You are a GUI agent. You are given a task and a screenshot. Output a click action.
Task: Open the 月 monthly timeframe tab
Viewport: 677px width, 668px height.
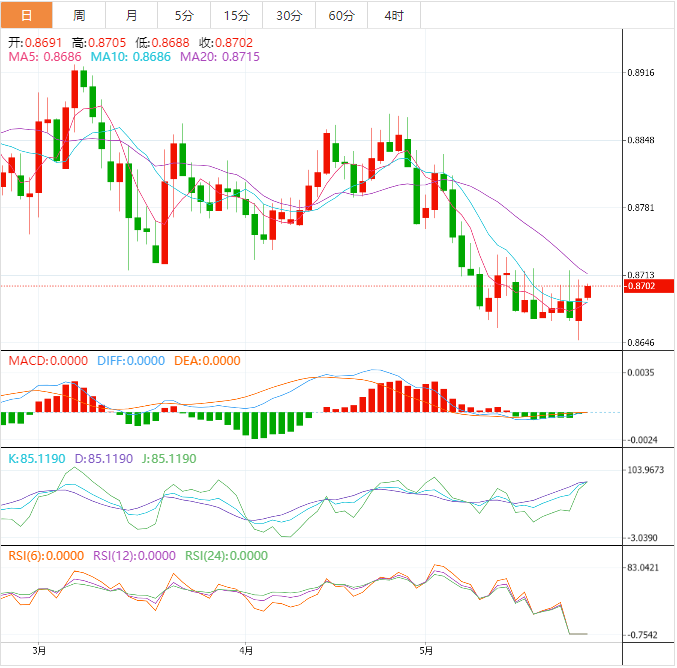pos(132,15)
